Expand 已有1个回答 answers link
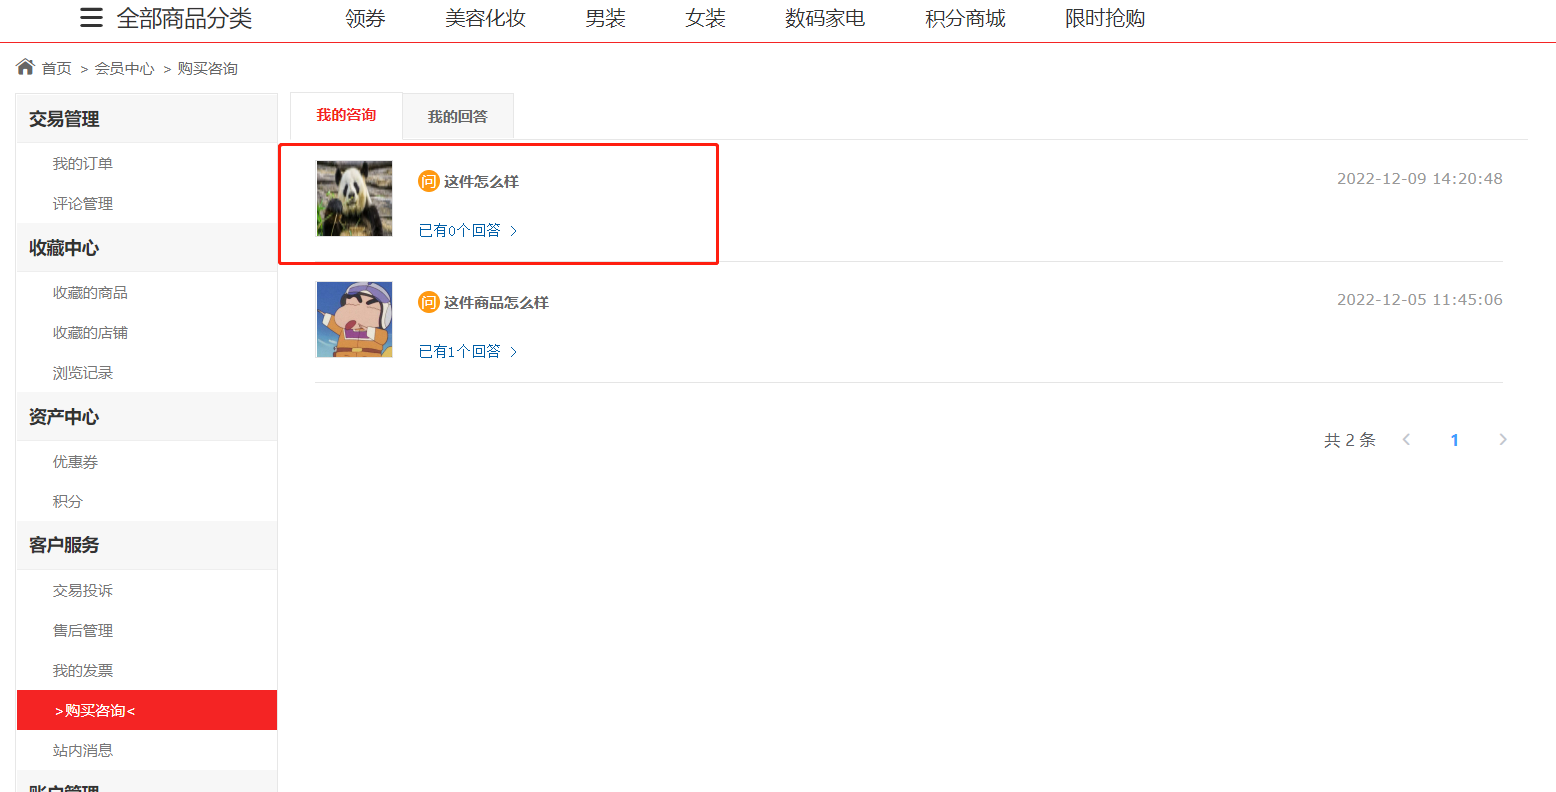Image resolution: width=1556 pixels, height=792 pixels. pos(468,352)
